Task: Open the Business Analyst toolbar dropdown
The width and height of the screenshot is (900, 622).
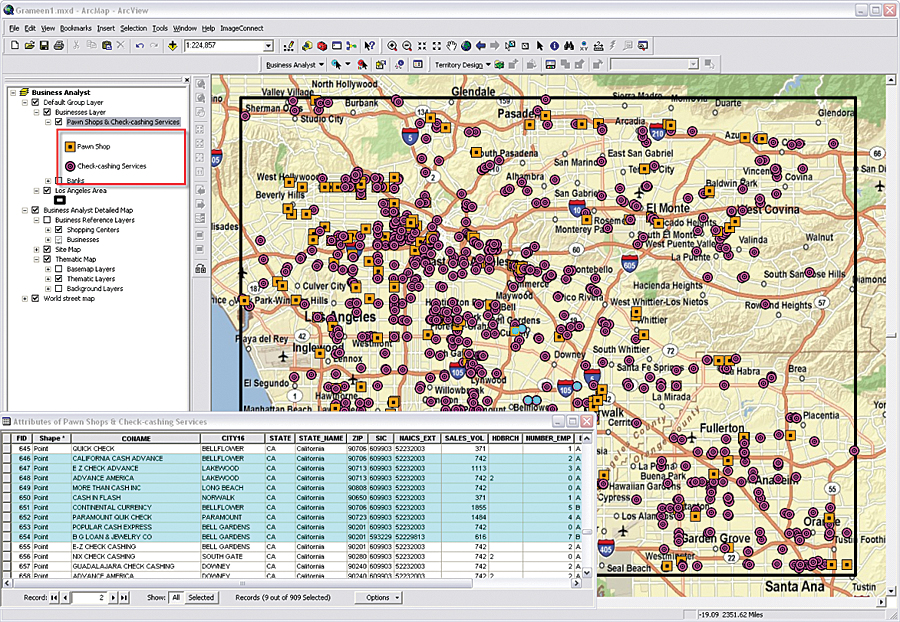Action: [x=295, y=64]
